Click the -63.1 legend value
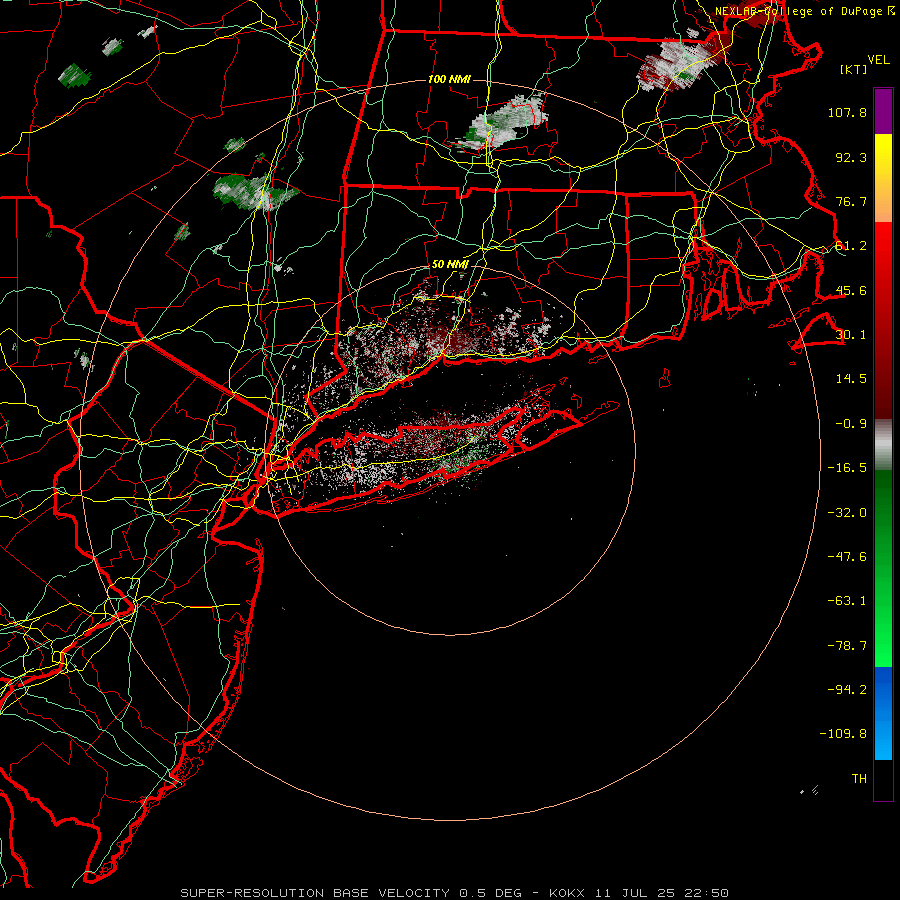This screenshot has width=900, height=900. [x=847, y=601]
